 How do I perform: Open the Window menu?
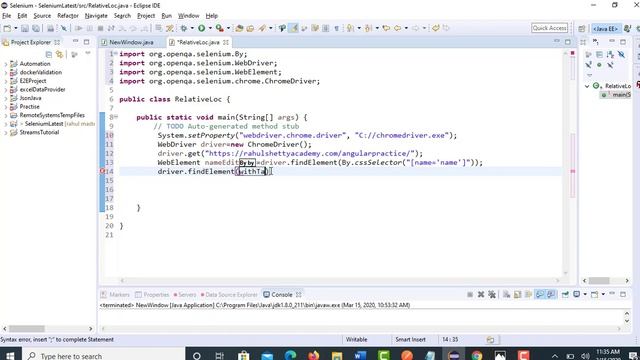point(189,16)
